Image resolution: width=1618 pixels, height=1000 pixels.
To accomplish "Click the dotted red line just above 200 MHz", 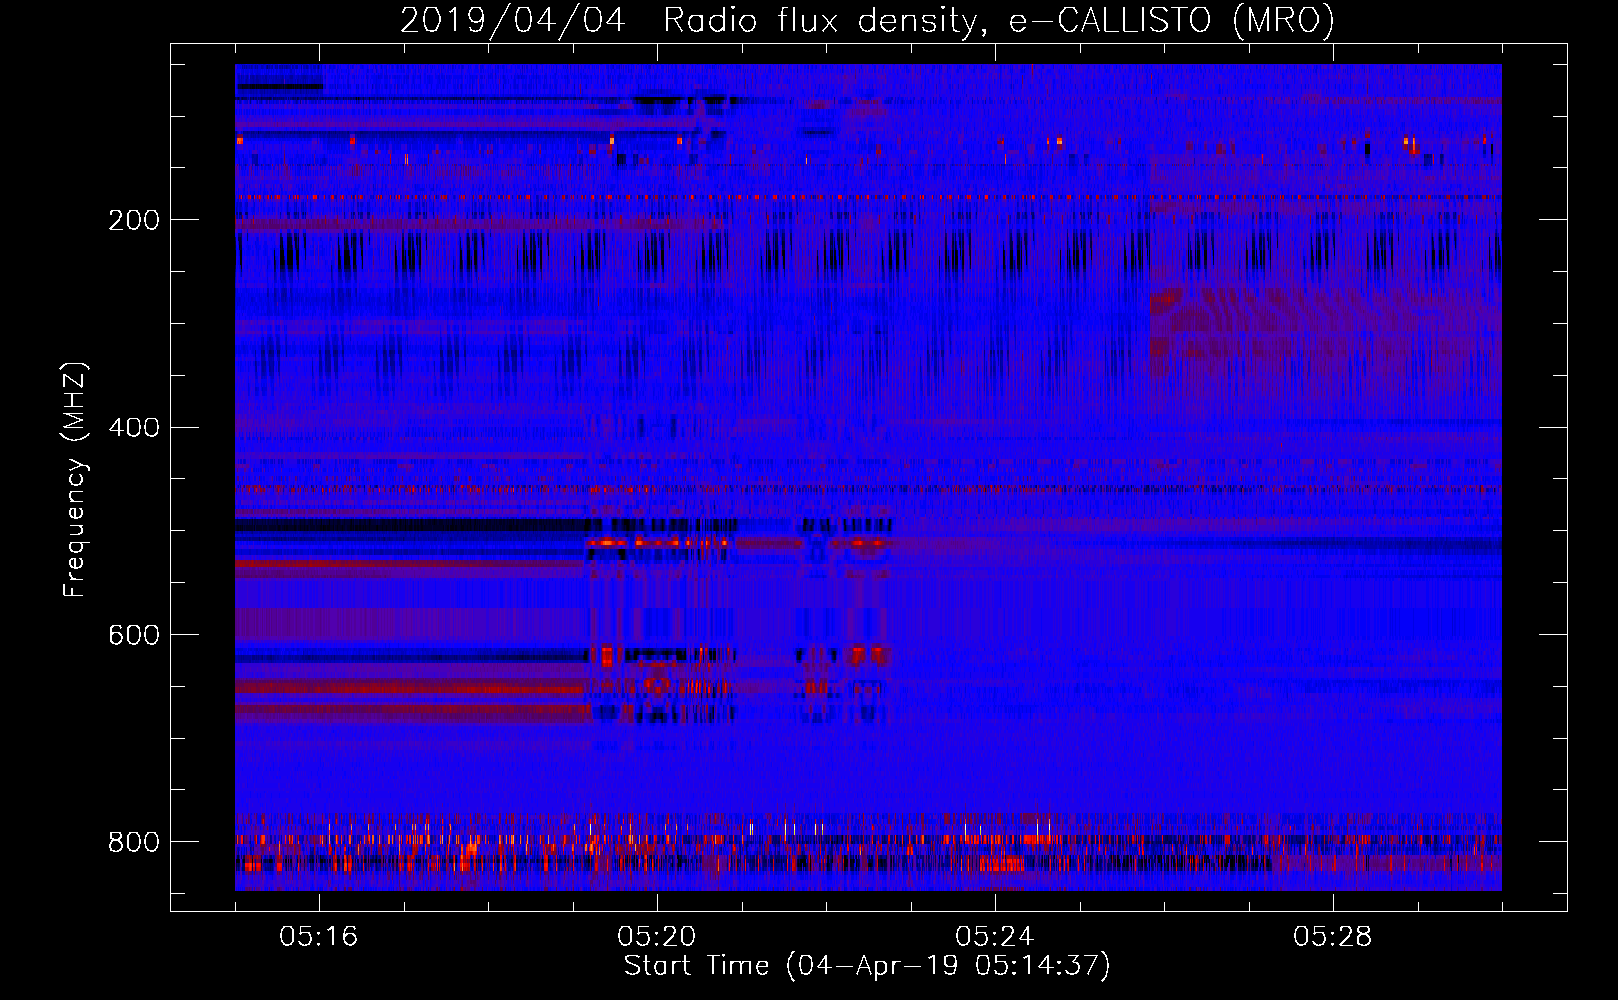I will pyautogui.click(x=868, y=198).
